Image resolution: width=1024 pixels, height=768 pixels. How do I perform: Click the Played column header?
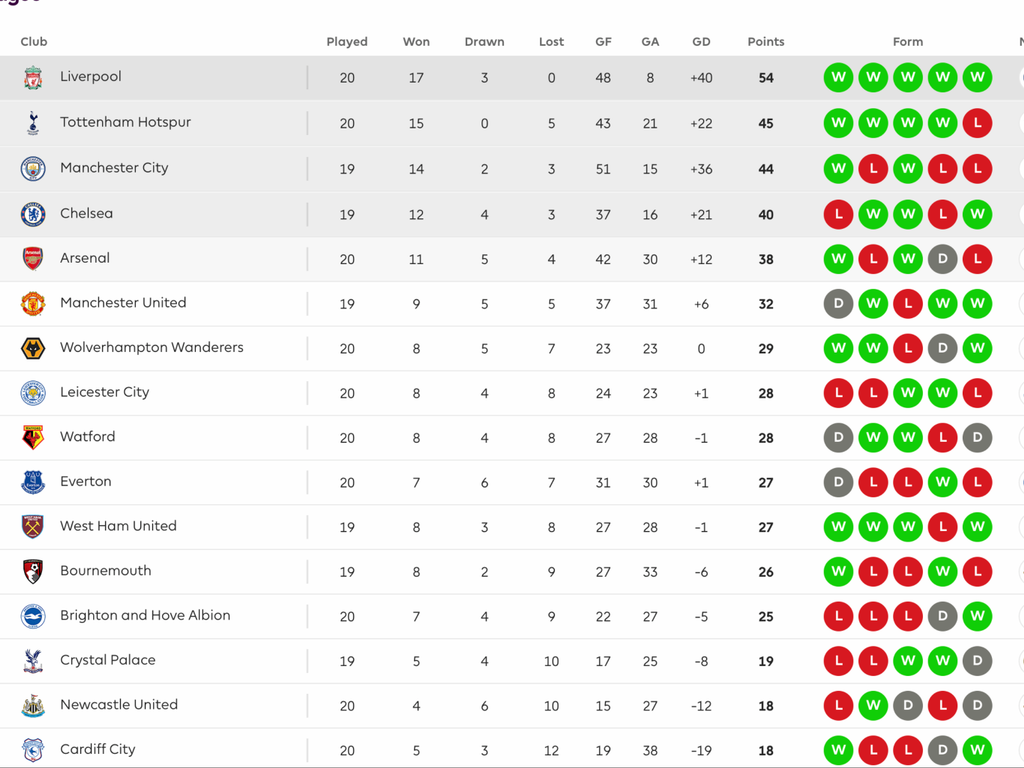(347, 42)
